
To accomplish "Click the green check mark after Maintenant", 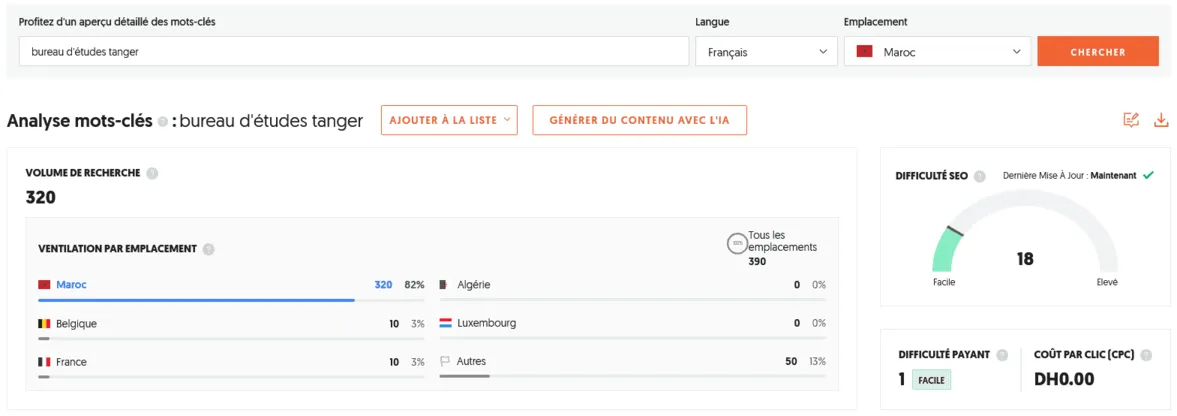I will click(1148, 176).
